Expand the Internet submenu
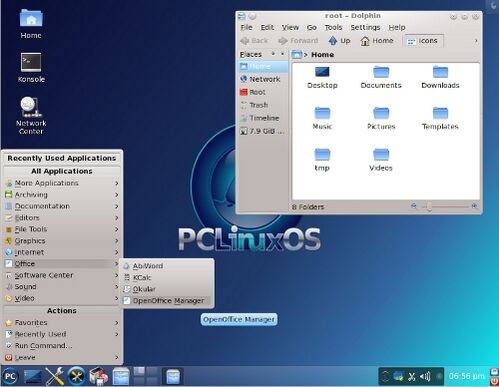The image size is (499, 387). 62,252
